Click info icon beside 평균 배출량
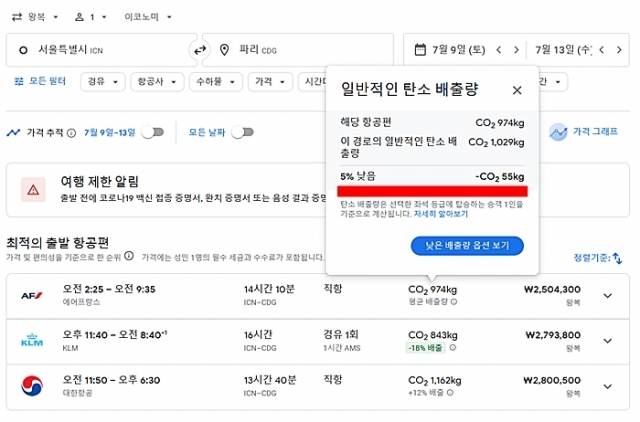Viewport: 640px width, 422px height. [x=454, y=302]
